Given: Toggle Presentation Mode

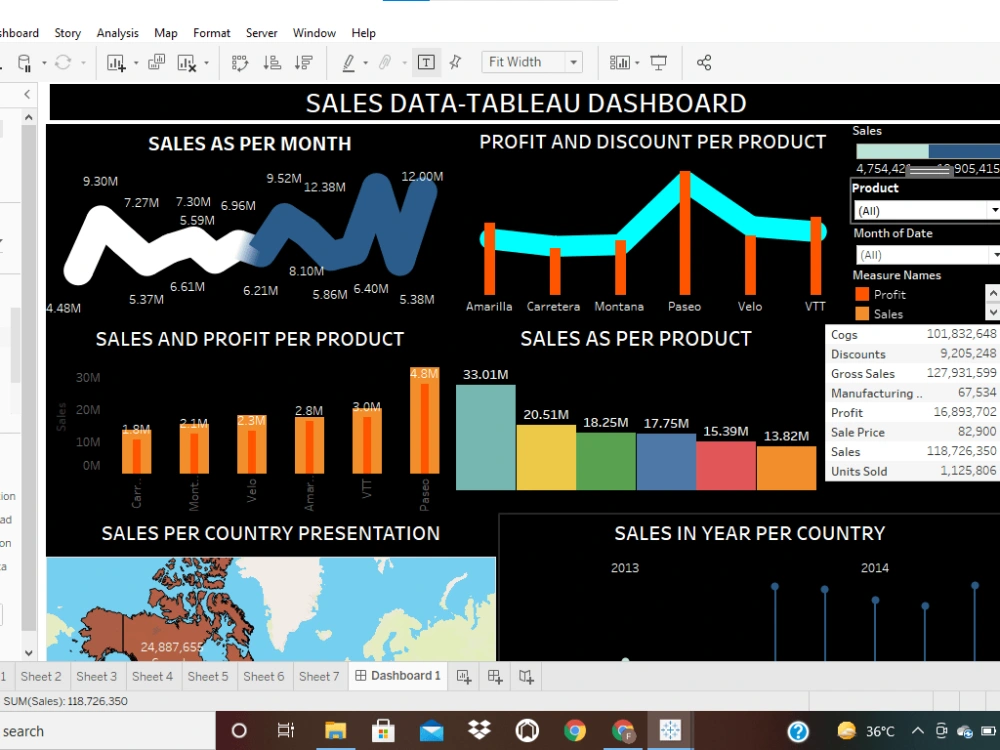Looking at the screenshot, I should (x=658, y=62).
